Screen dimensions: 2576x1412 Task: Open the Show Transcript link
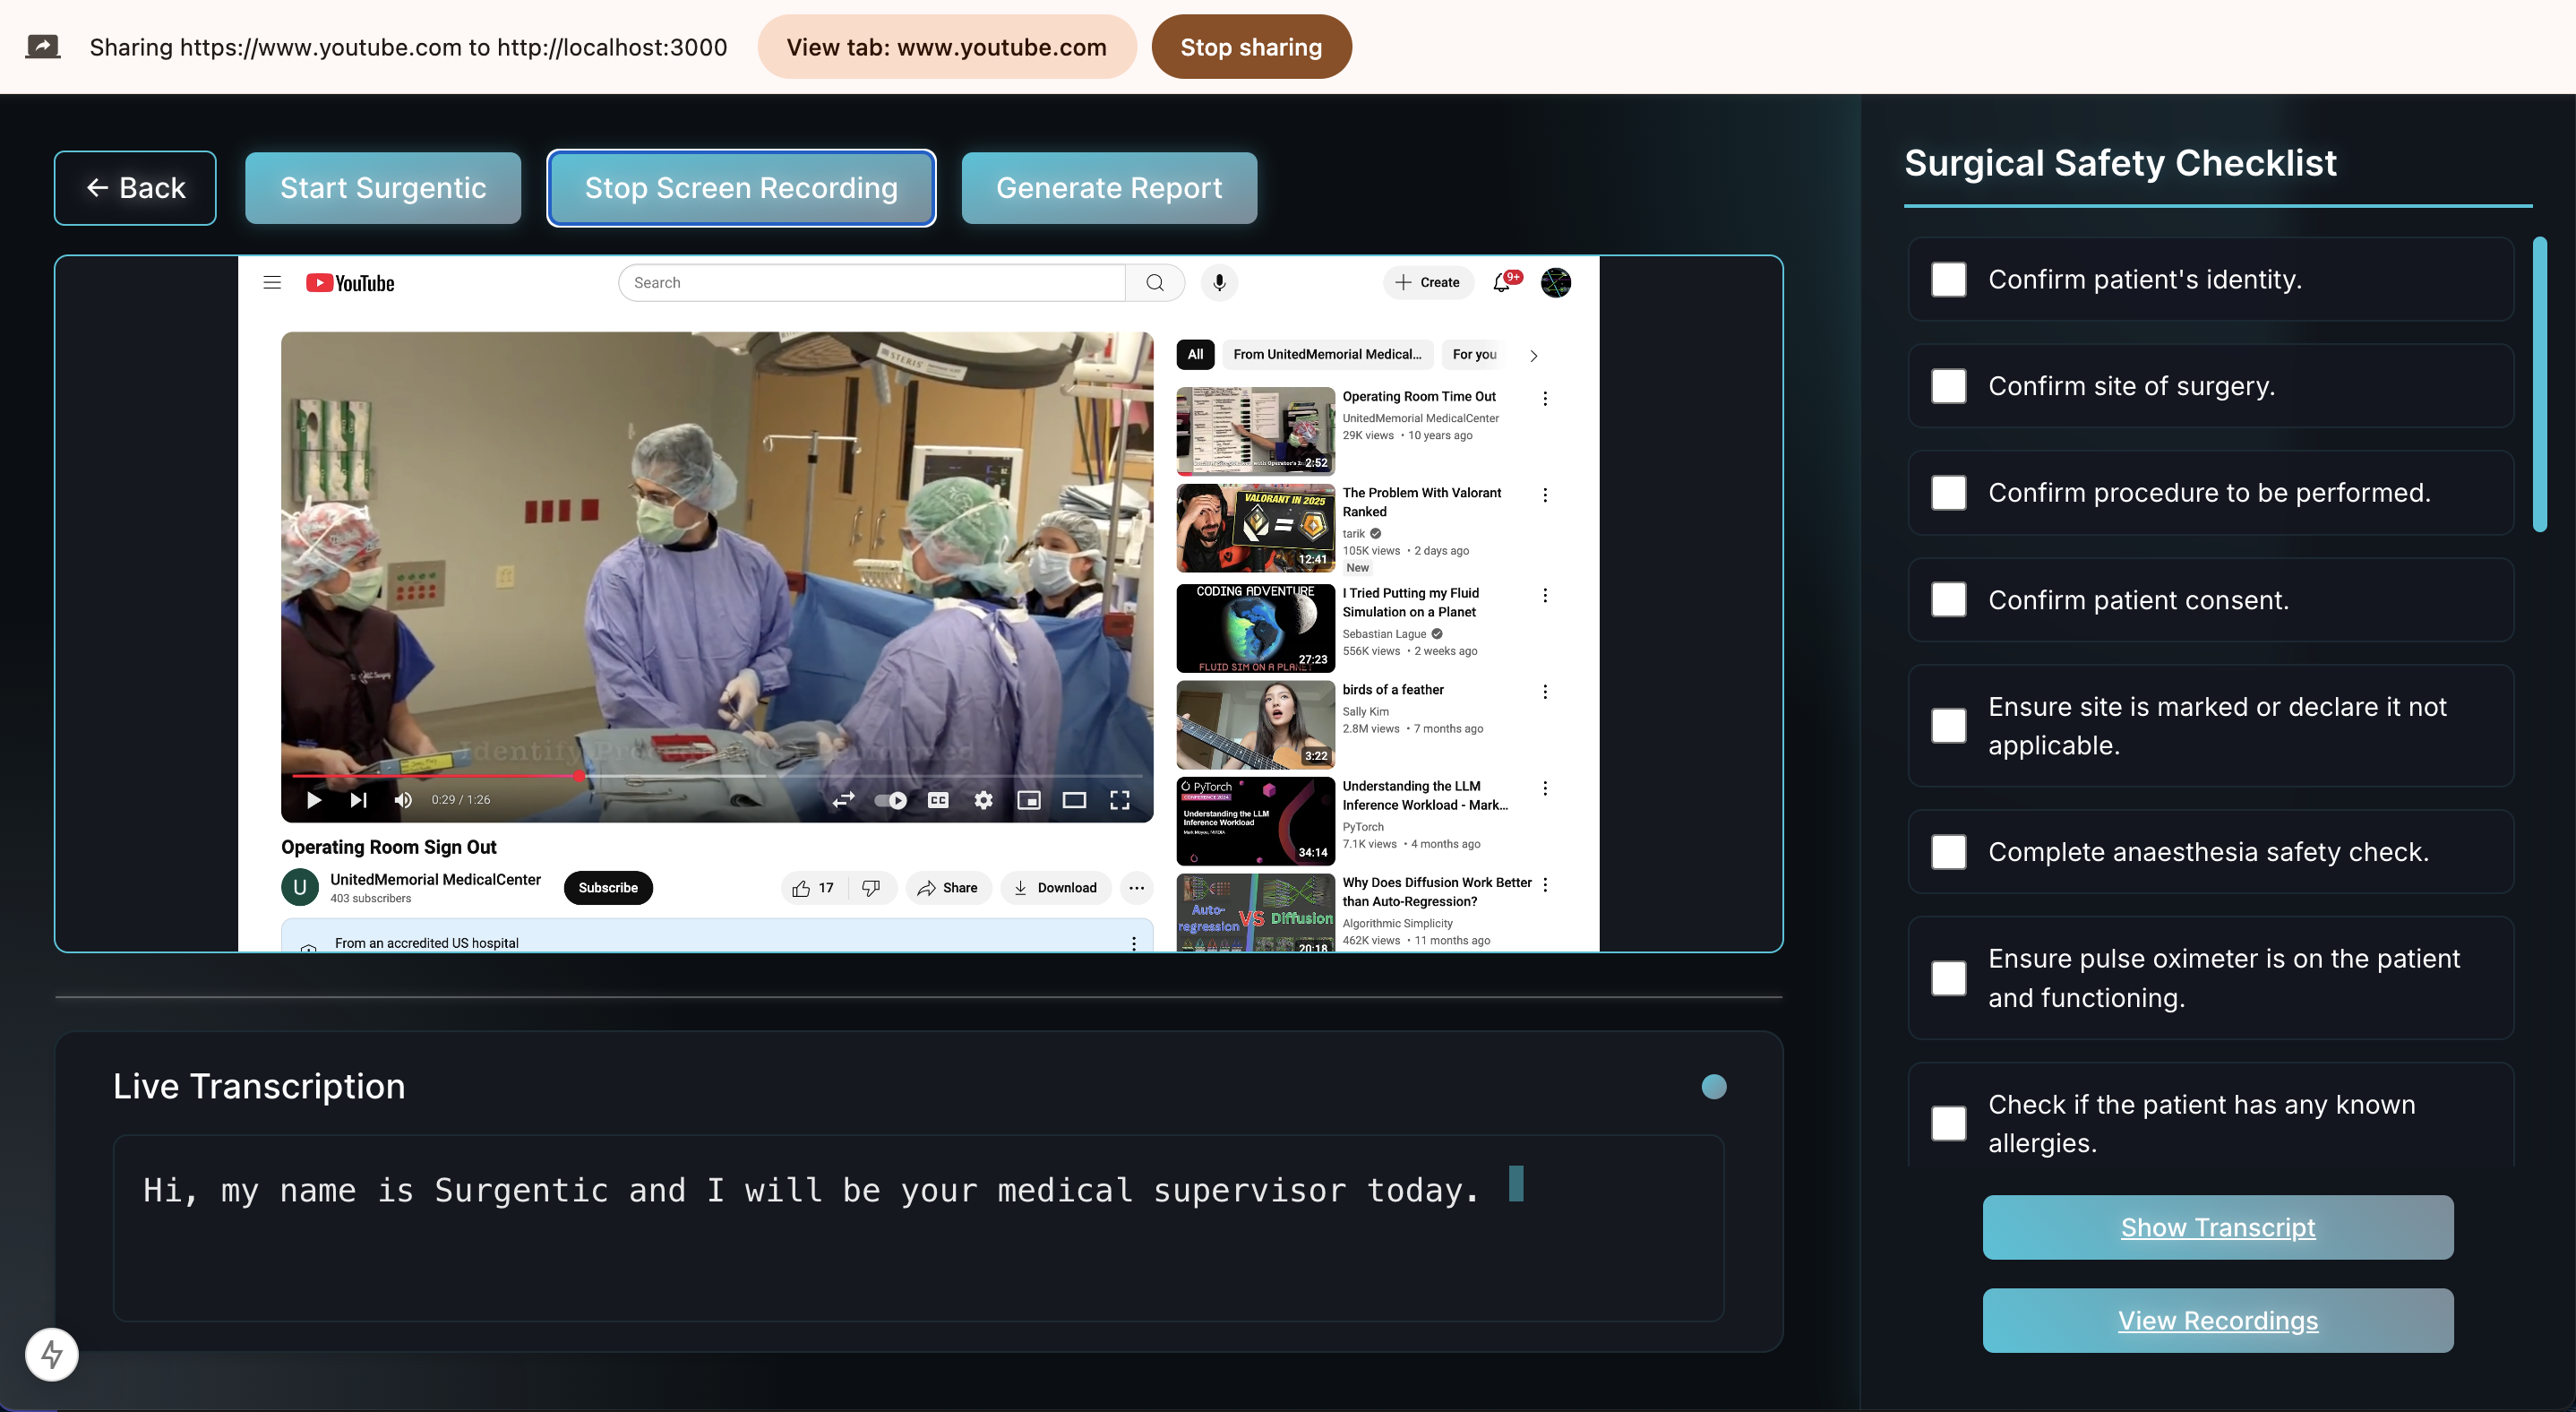click(x=2217, y=1227)
